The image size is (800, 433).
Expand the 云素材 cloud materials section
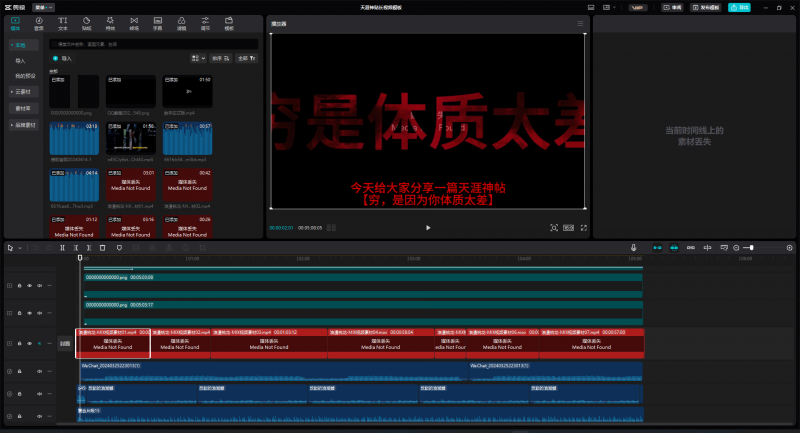coord(23,92)
